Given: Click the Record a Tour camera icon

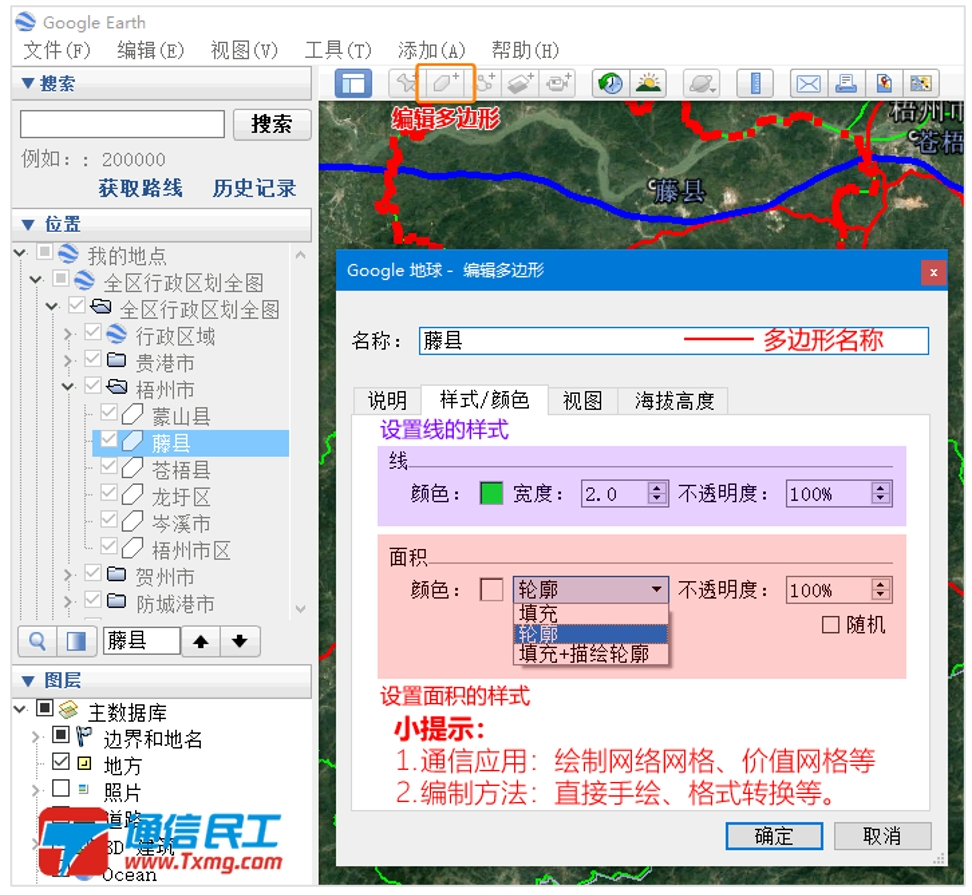Looking at the screenshot, I should click(x=558, y=83).
